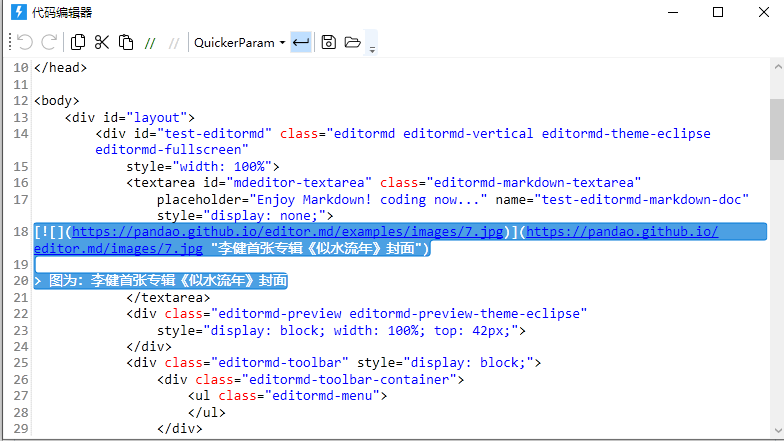Click the second pandao.github.io link on line 18

(x=622, y=232)
